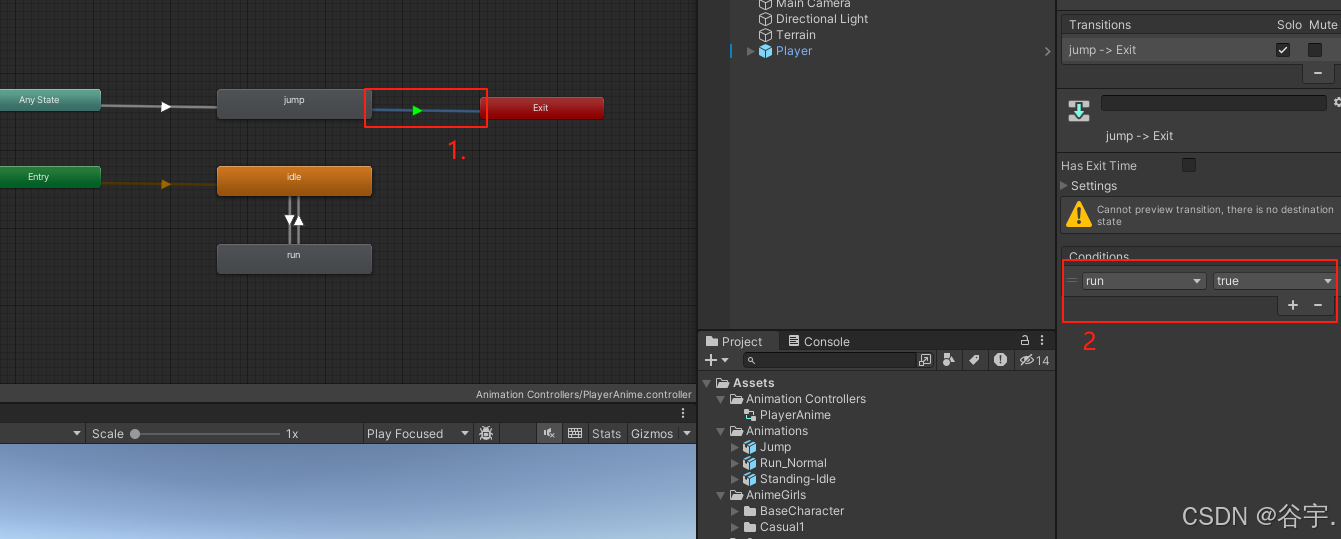This screenshot has width=1341, height=539.
Task: Click the Player prefab cube icon
Action: click(765, 51)
